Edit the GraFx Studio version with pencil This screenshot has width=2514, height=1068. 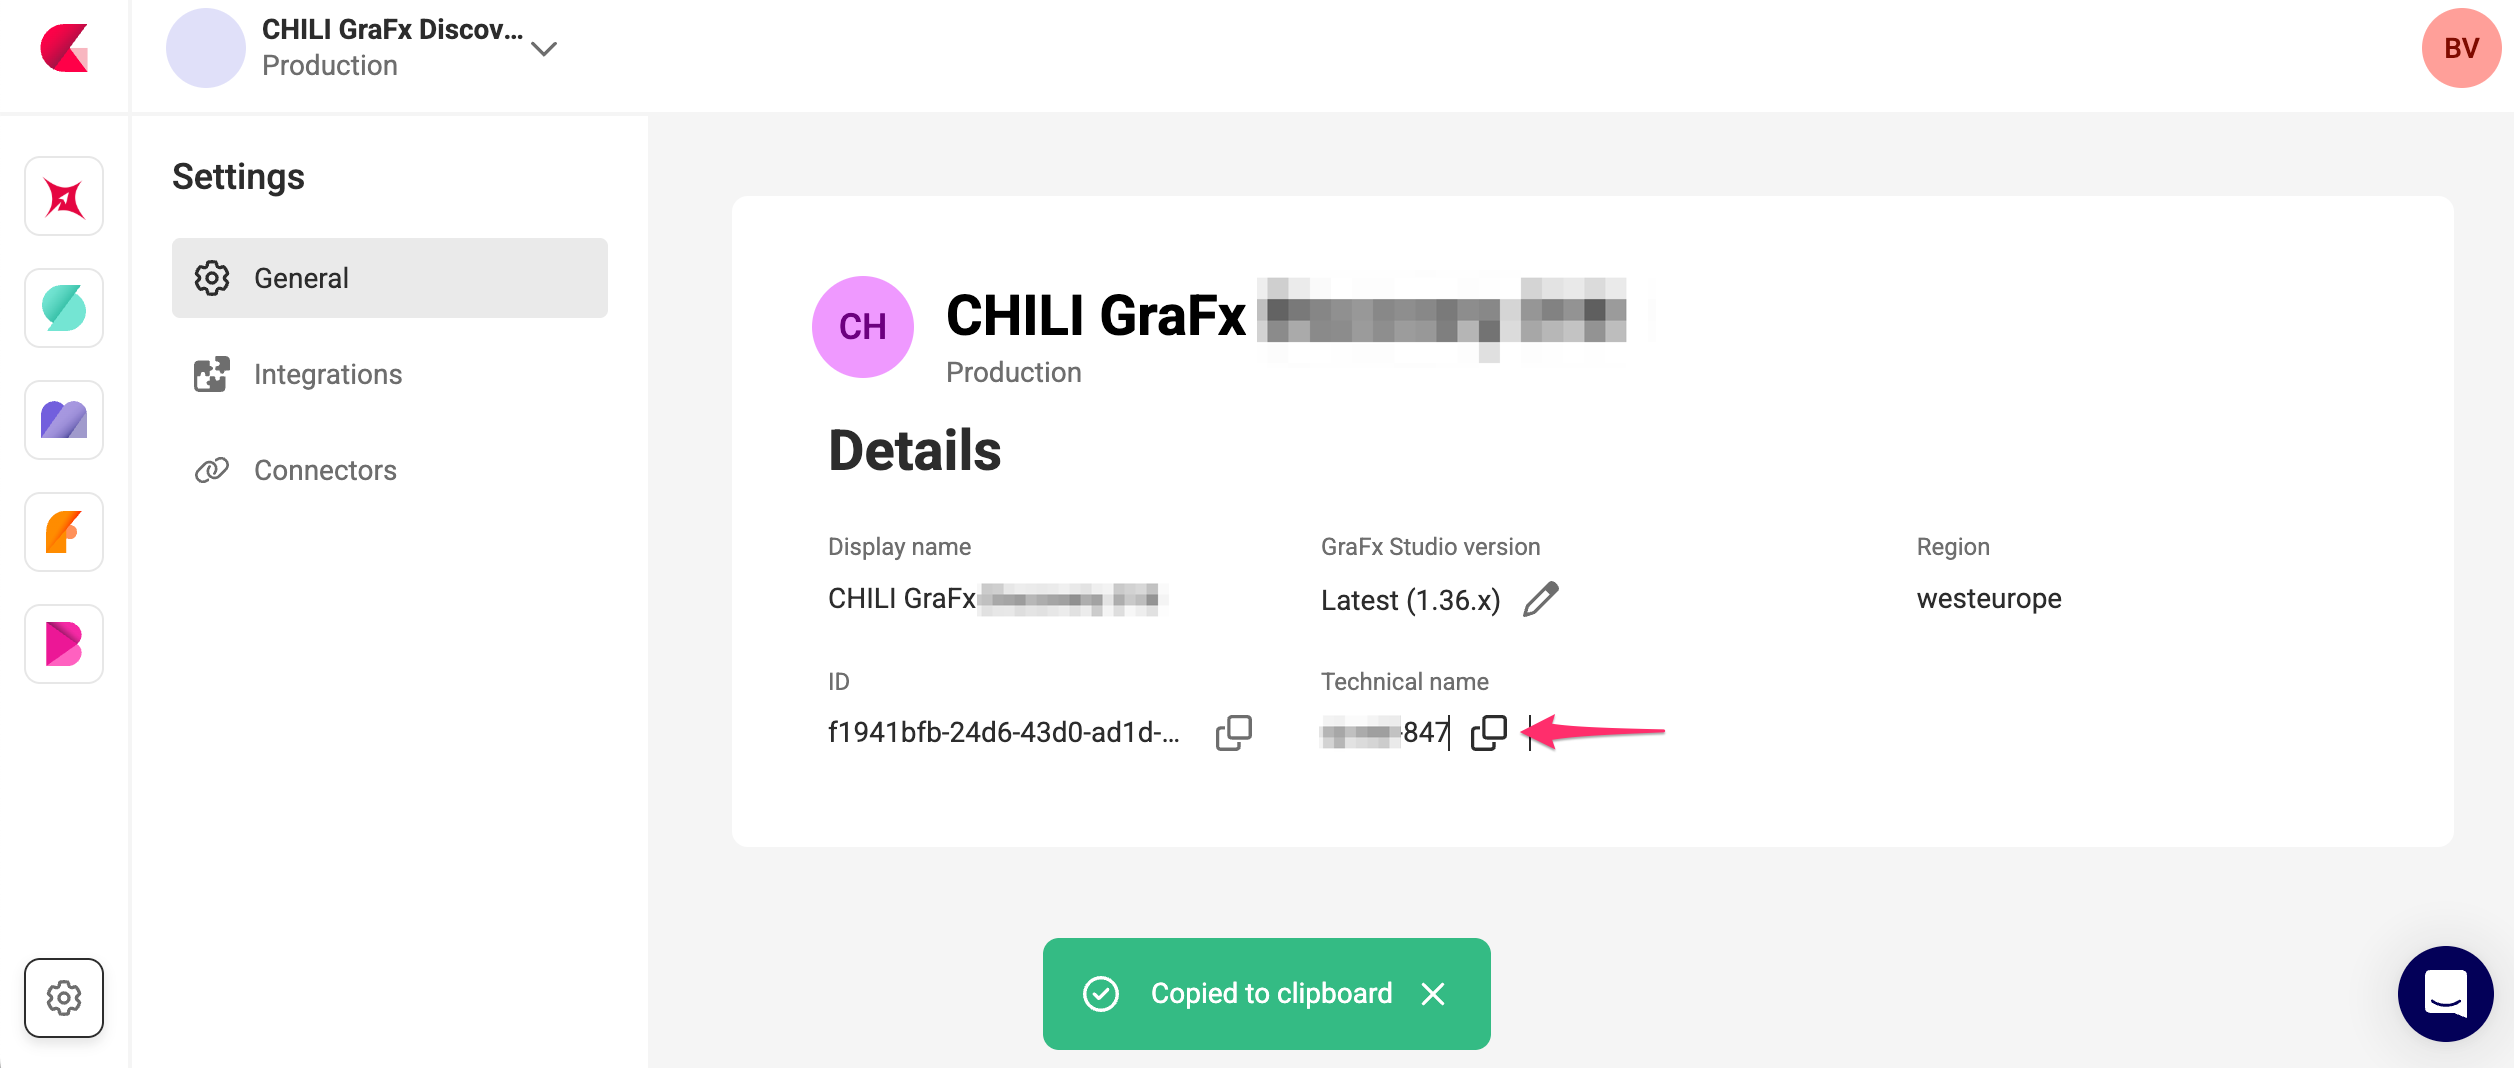point(1540,599)
